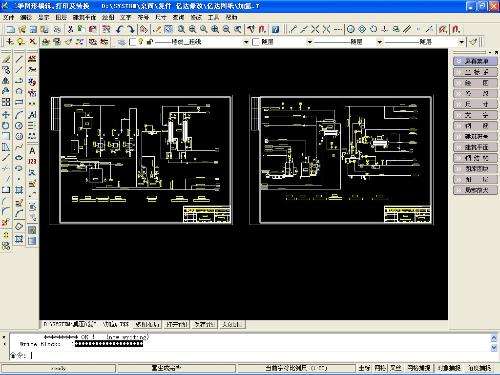Enable the X-shaped intersection snap icon
The height and width of the screenshot is (375, 500).
(x=315, y=29)
